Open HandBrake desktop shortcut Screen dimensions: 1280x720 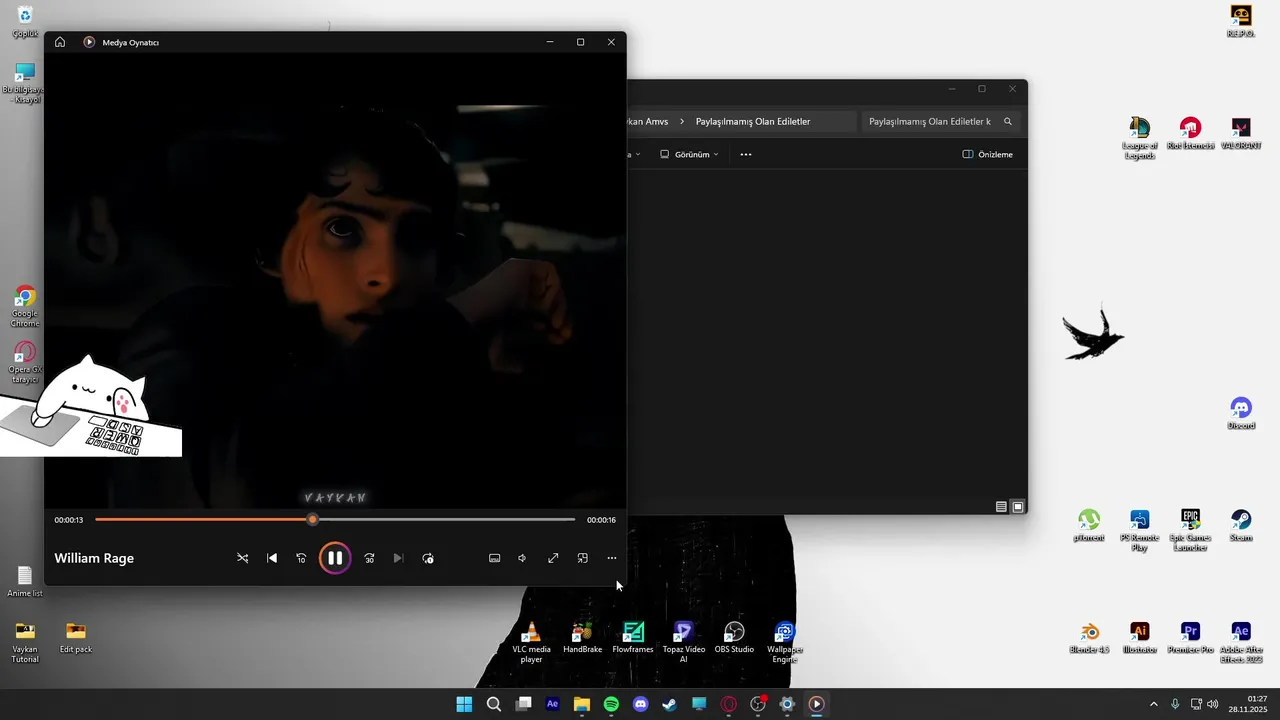point(582,638)
